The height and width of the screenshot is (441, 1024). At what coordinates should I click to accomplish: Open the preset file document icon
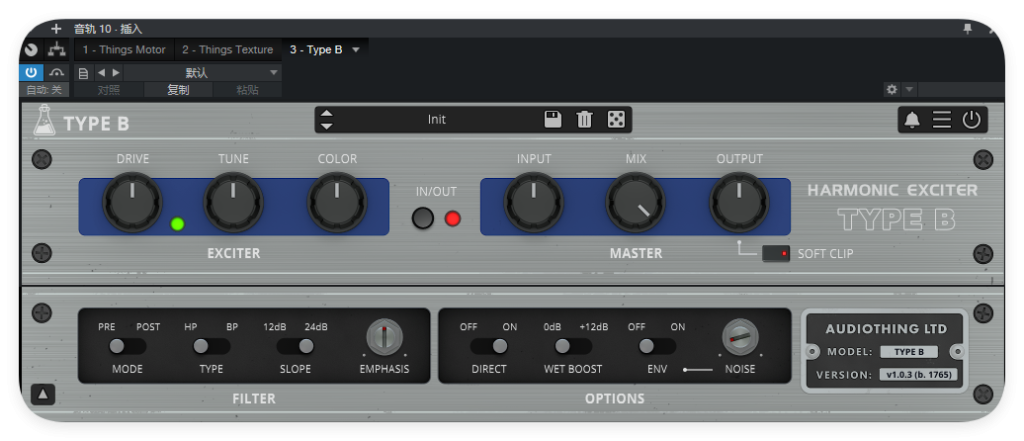[x=83, y=73]
